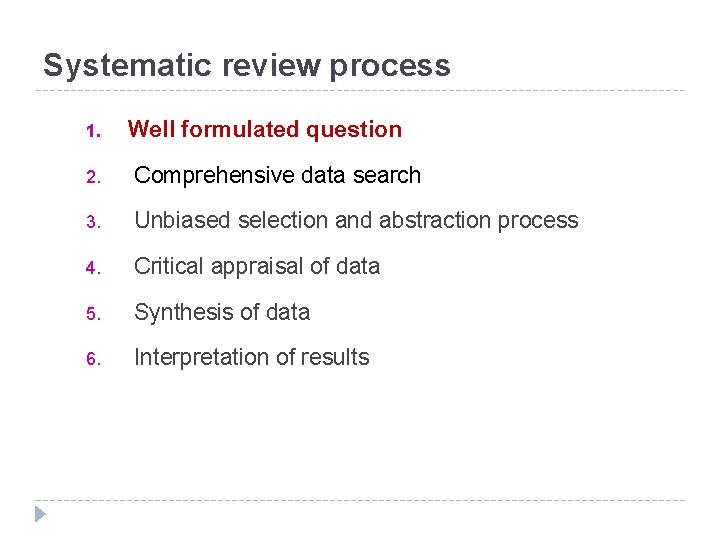The image size is (720, 540).
Task: Click the dashed line below the title
Action: 360,91
